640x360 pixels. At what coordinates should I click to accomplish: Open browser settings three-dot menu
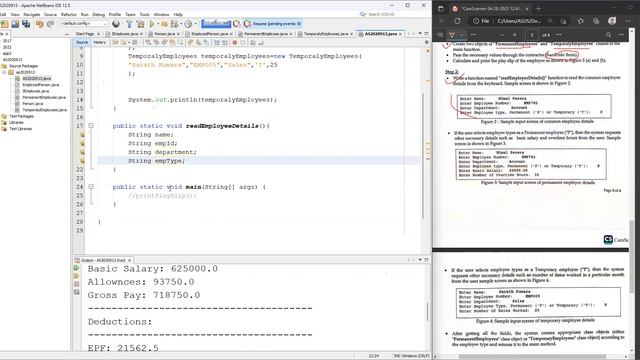click(x=629, y=21)
